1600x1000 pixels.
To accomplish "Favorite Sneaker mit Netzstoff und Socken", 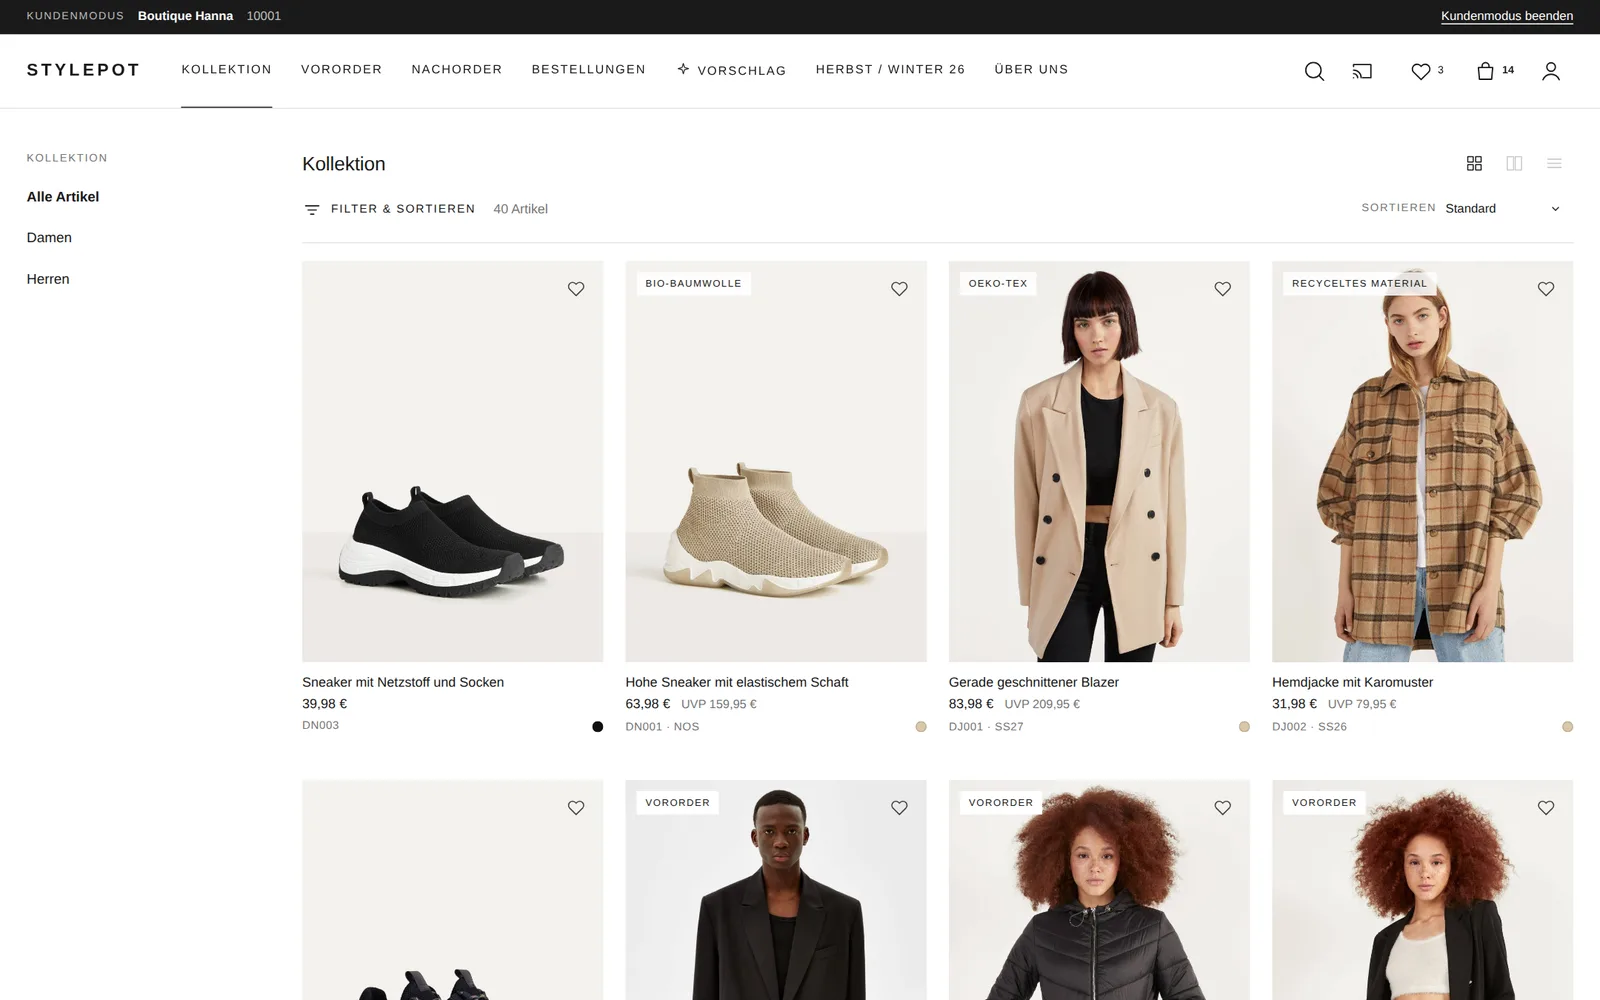I will point(576,289).
